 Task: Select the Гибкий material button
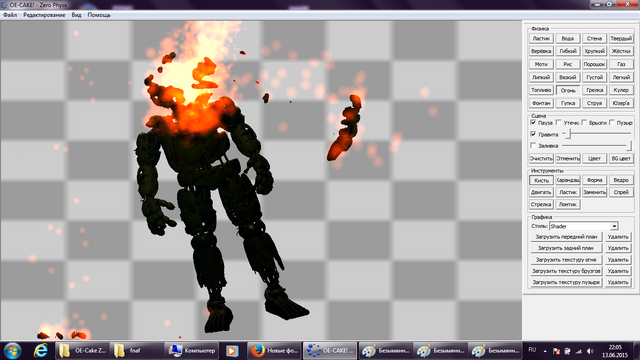[x=568, y=51]
